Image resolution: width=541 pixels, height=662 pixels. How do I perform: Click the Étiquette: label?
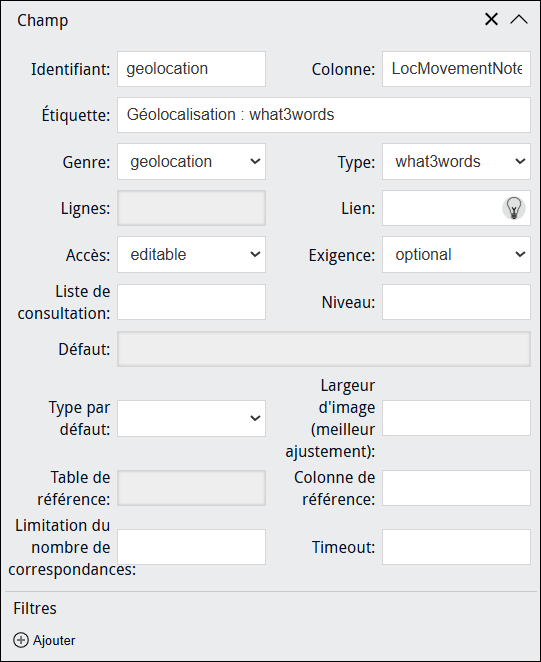tap(76, 115)
